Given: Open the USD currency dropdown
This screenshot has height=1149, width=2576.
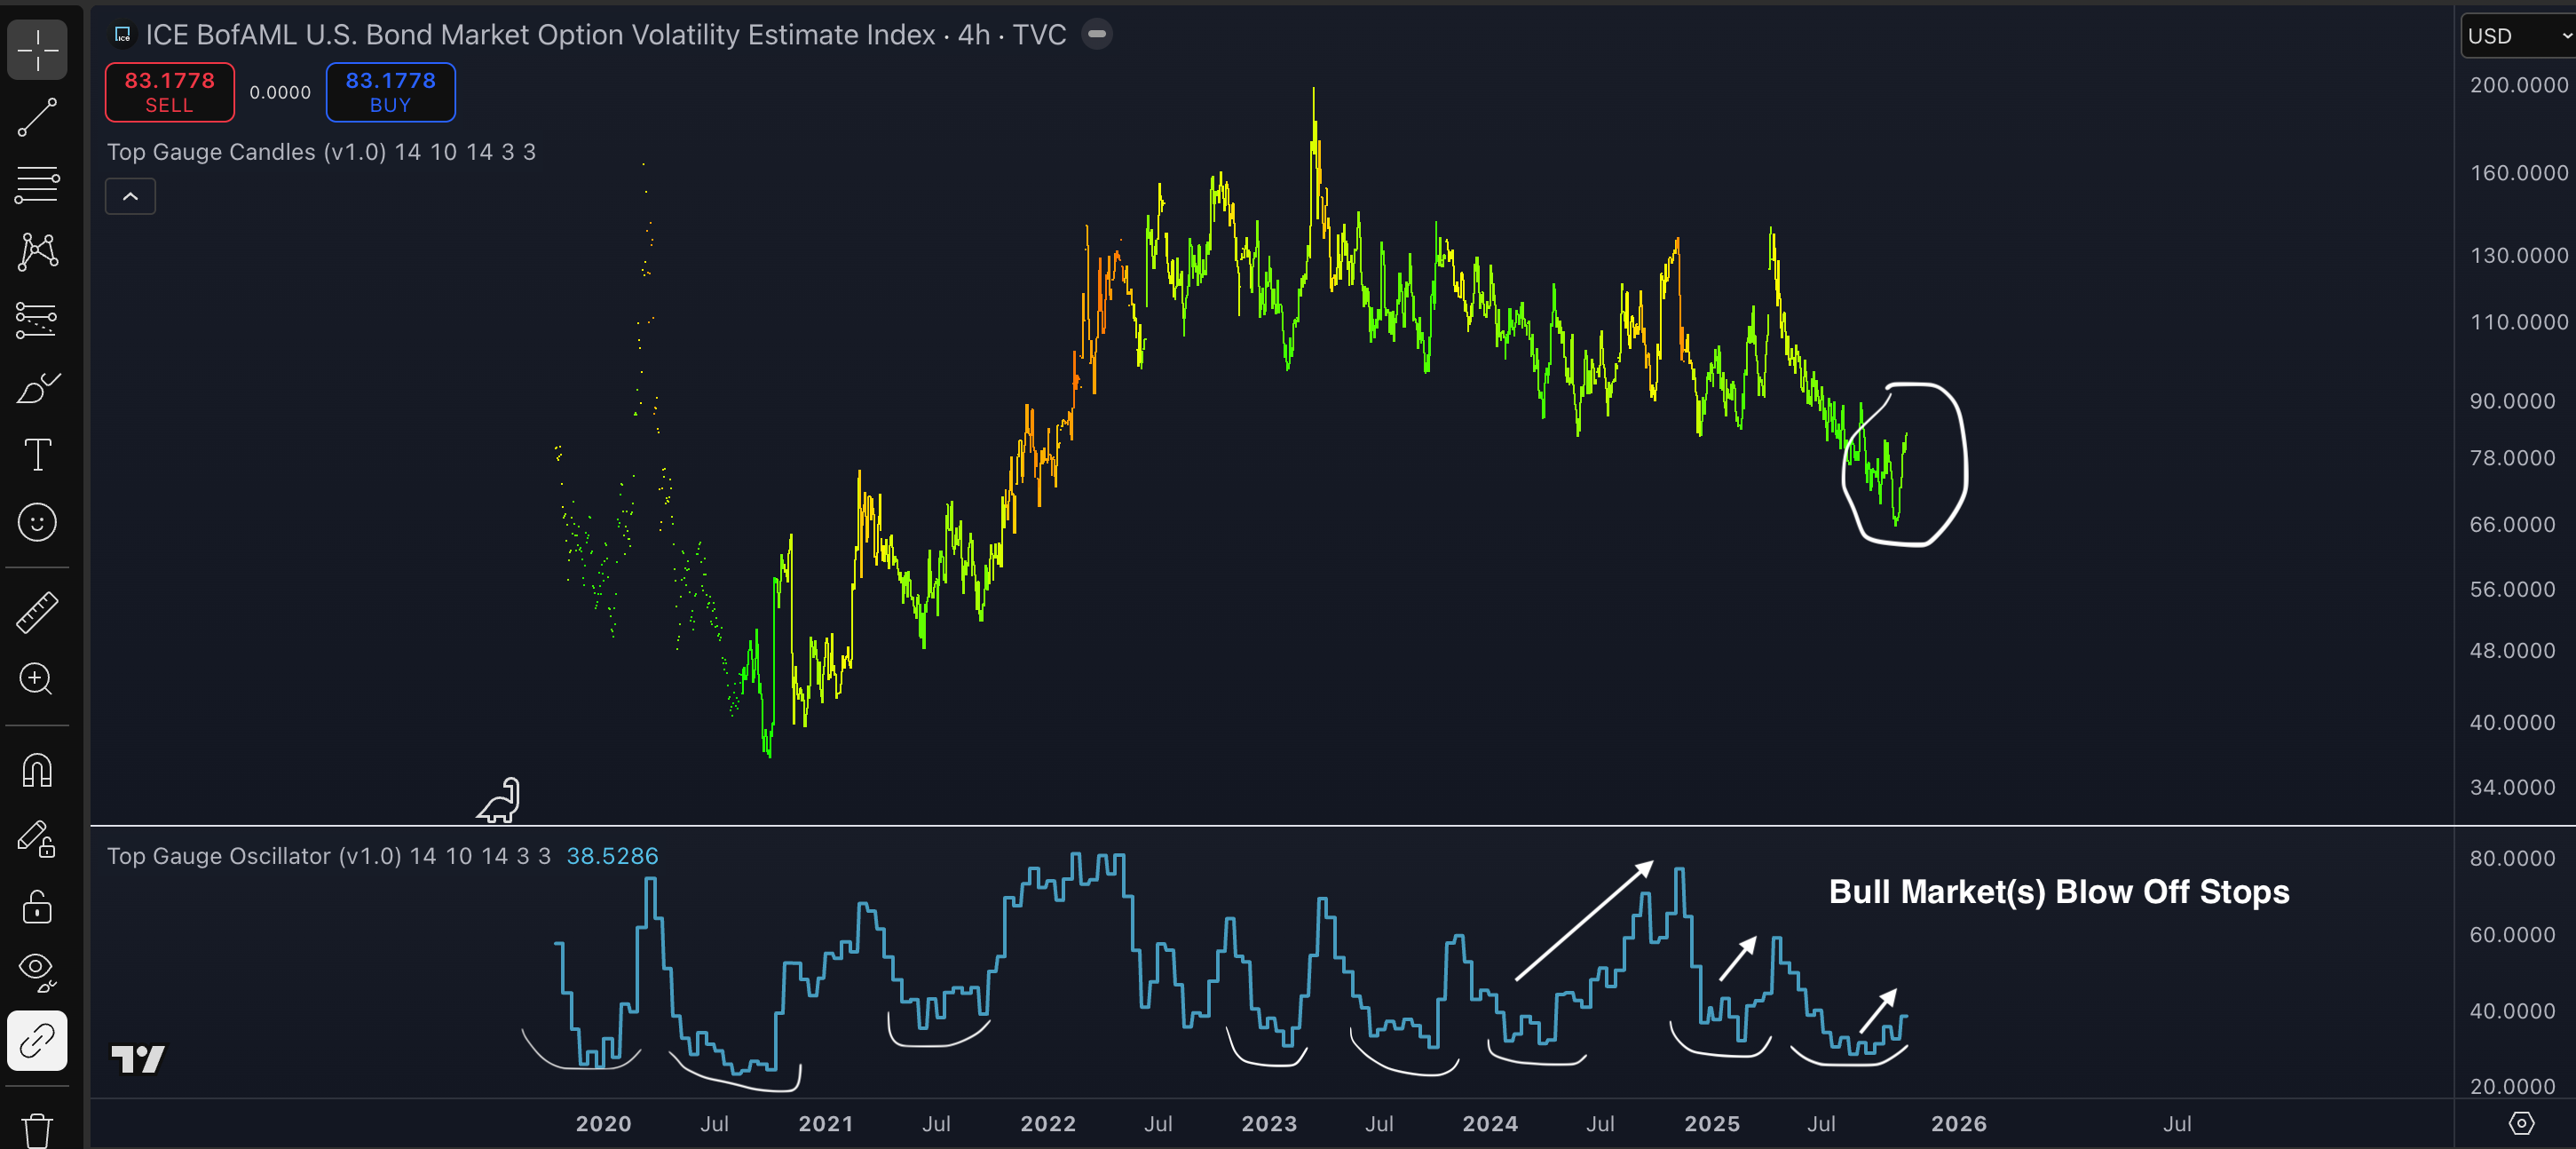Looking at the screenshot, I should coord(2518,36).
